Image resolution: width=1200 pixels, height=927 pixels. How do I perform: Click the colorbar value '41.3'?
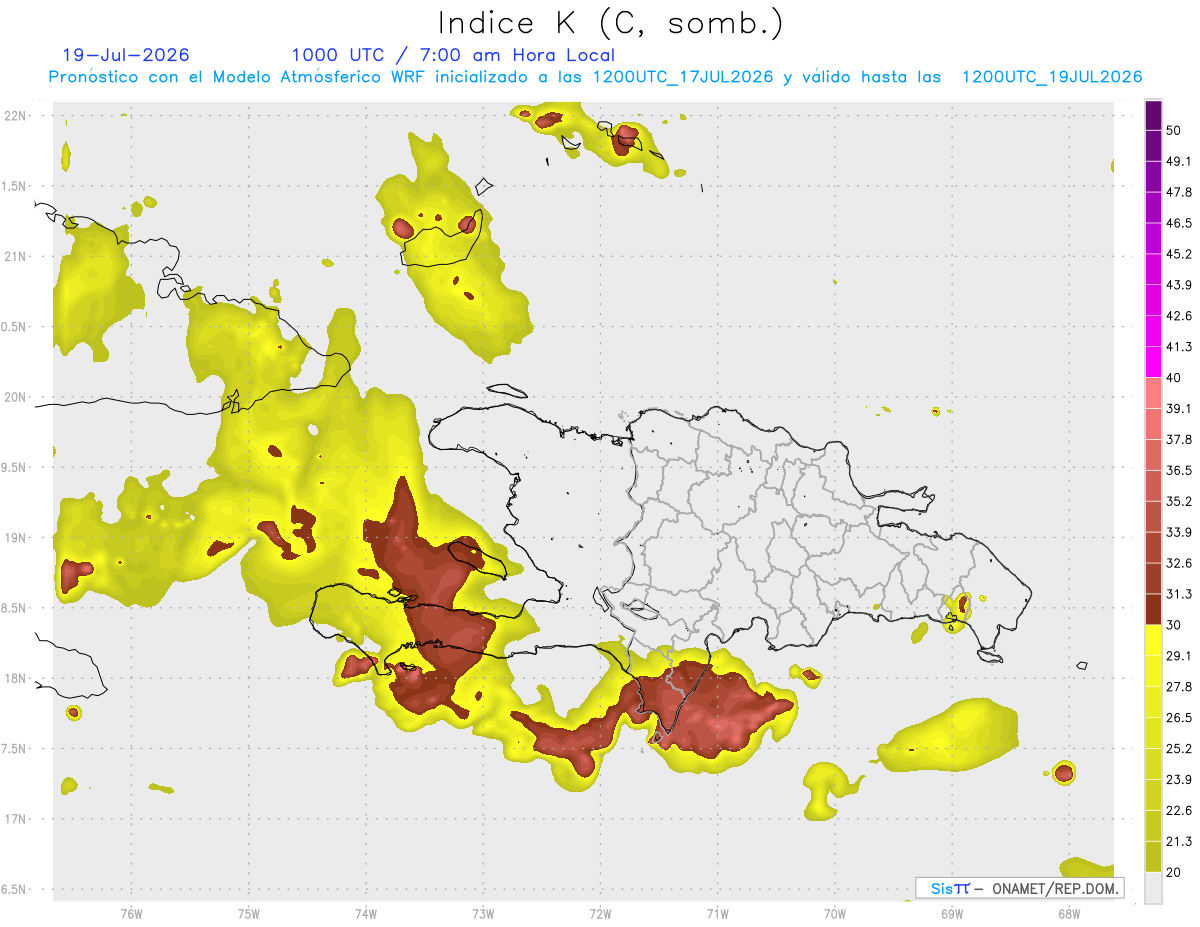click(x=1178, y=347)
